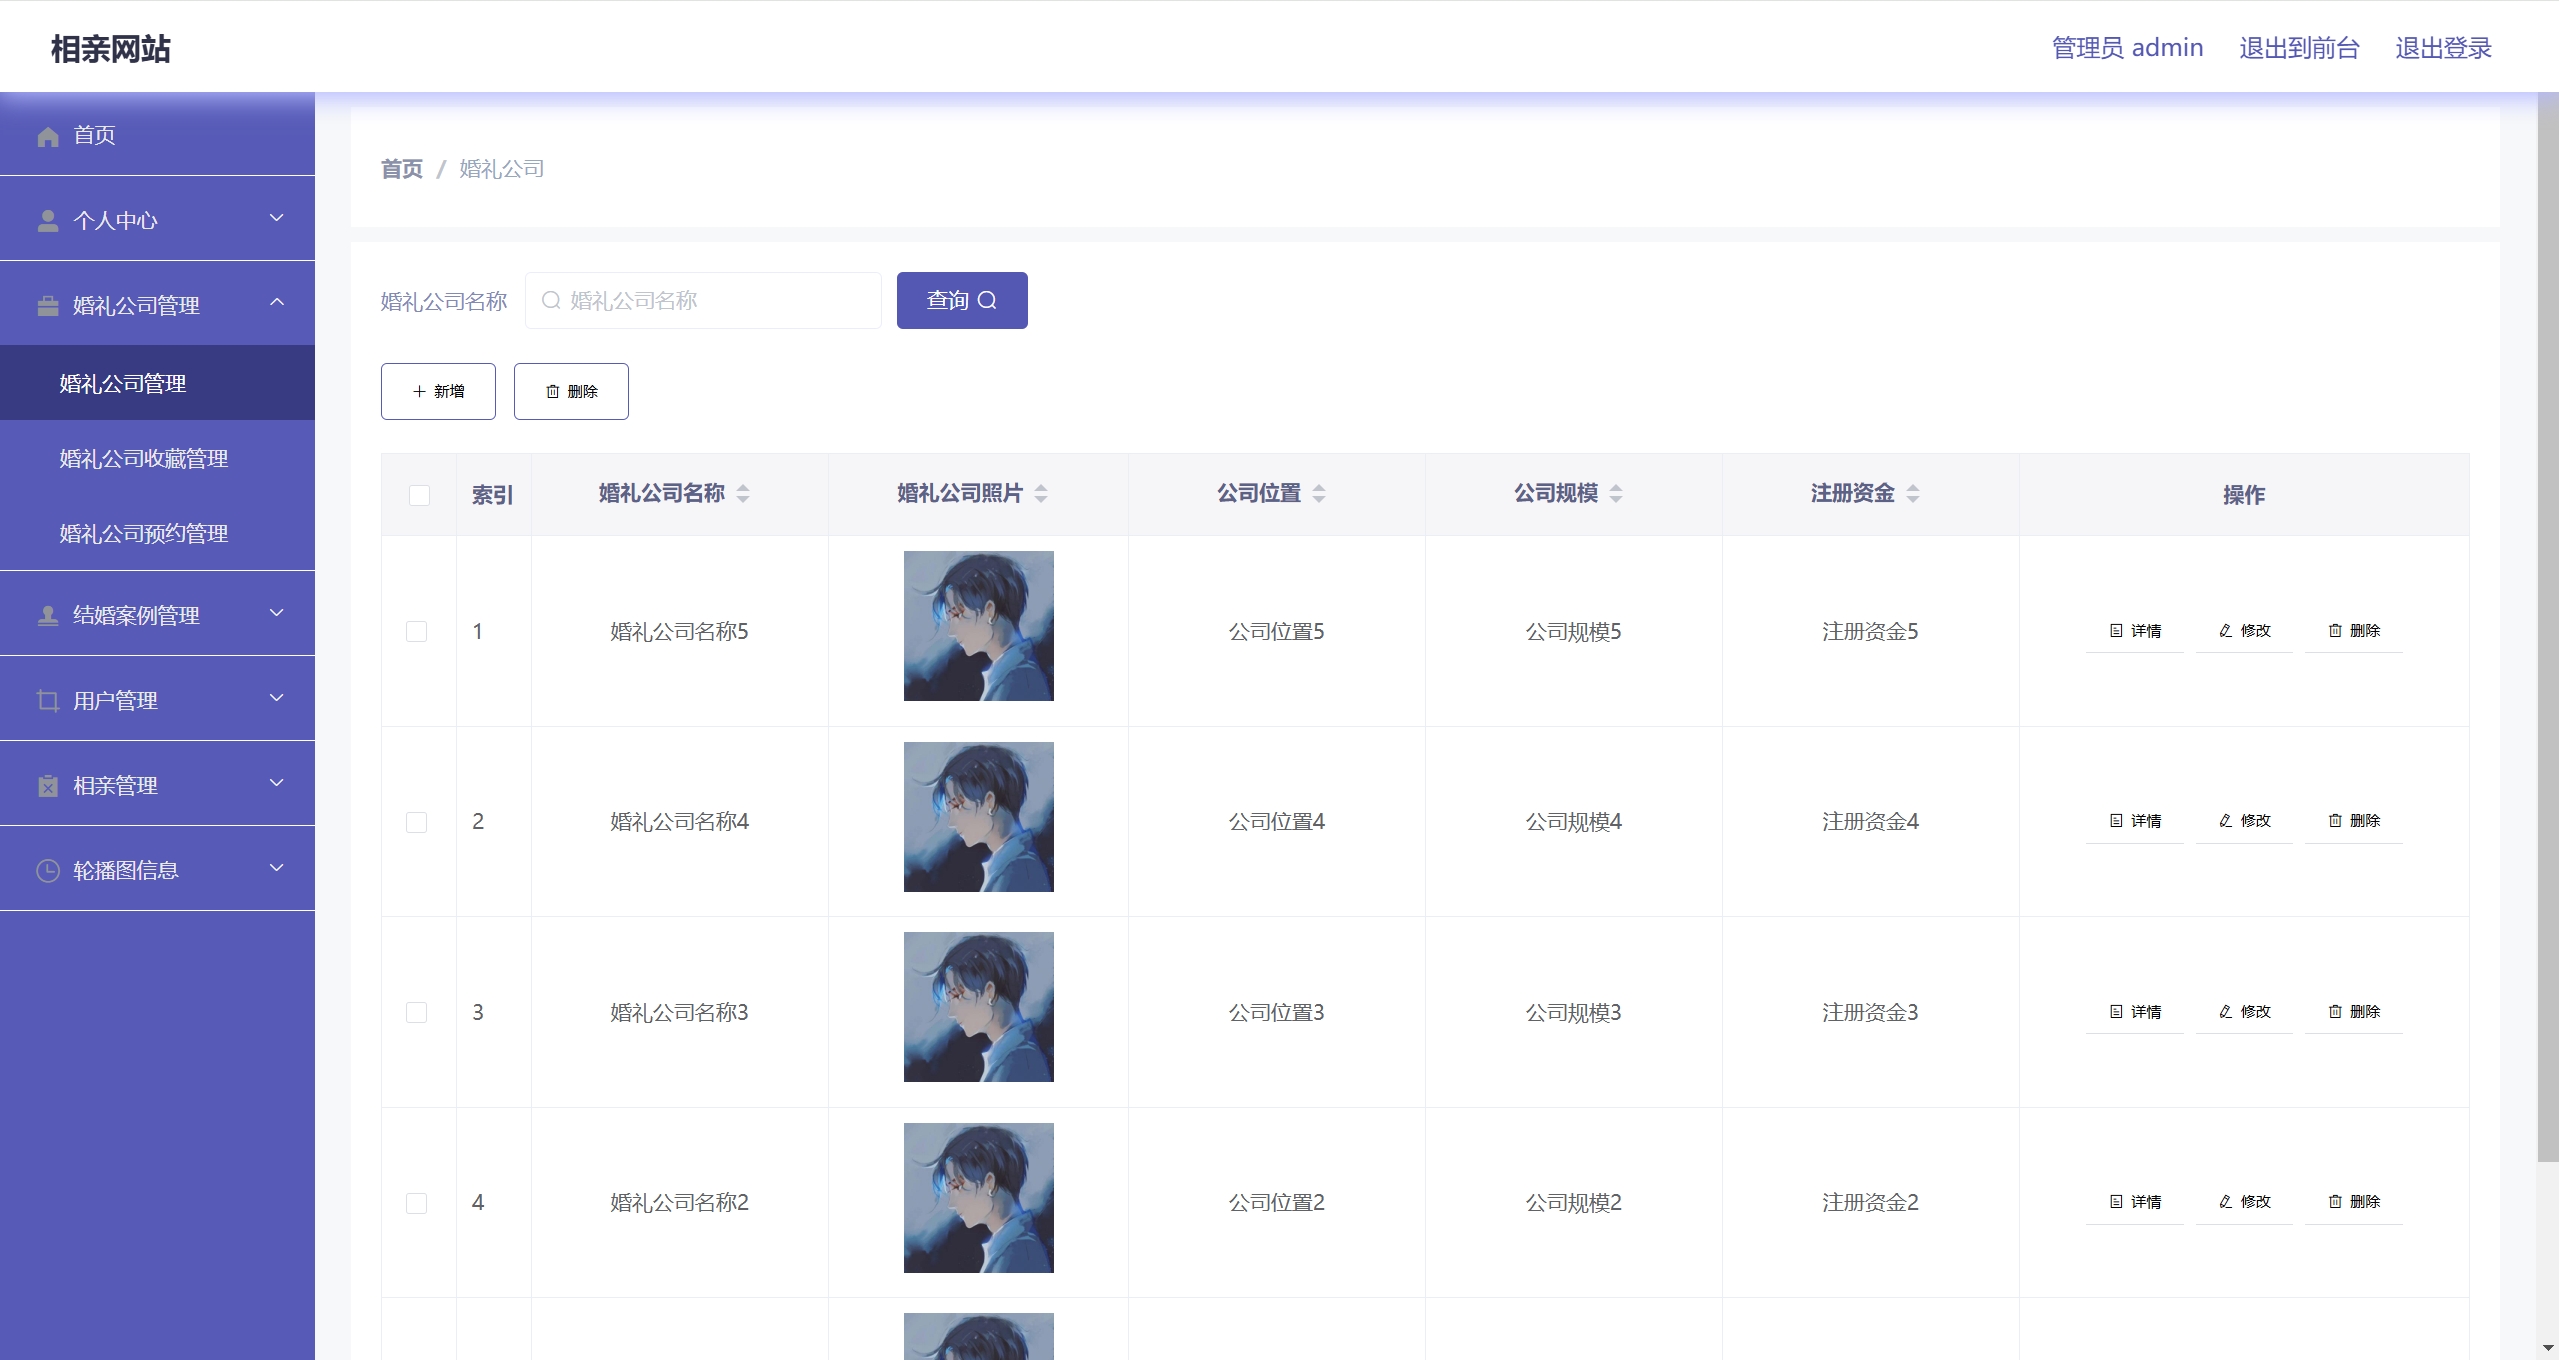Viewport: 2559px width, 1360px height.
Task: Sort by 公司规模 column arrows
Action: (x=1616, y=493)
